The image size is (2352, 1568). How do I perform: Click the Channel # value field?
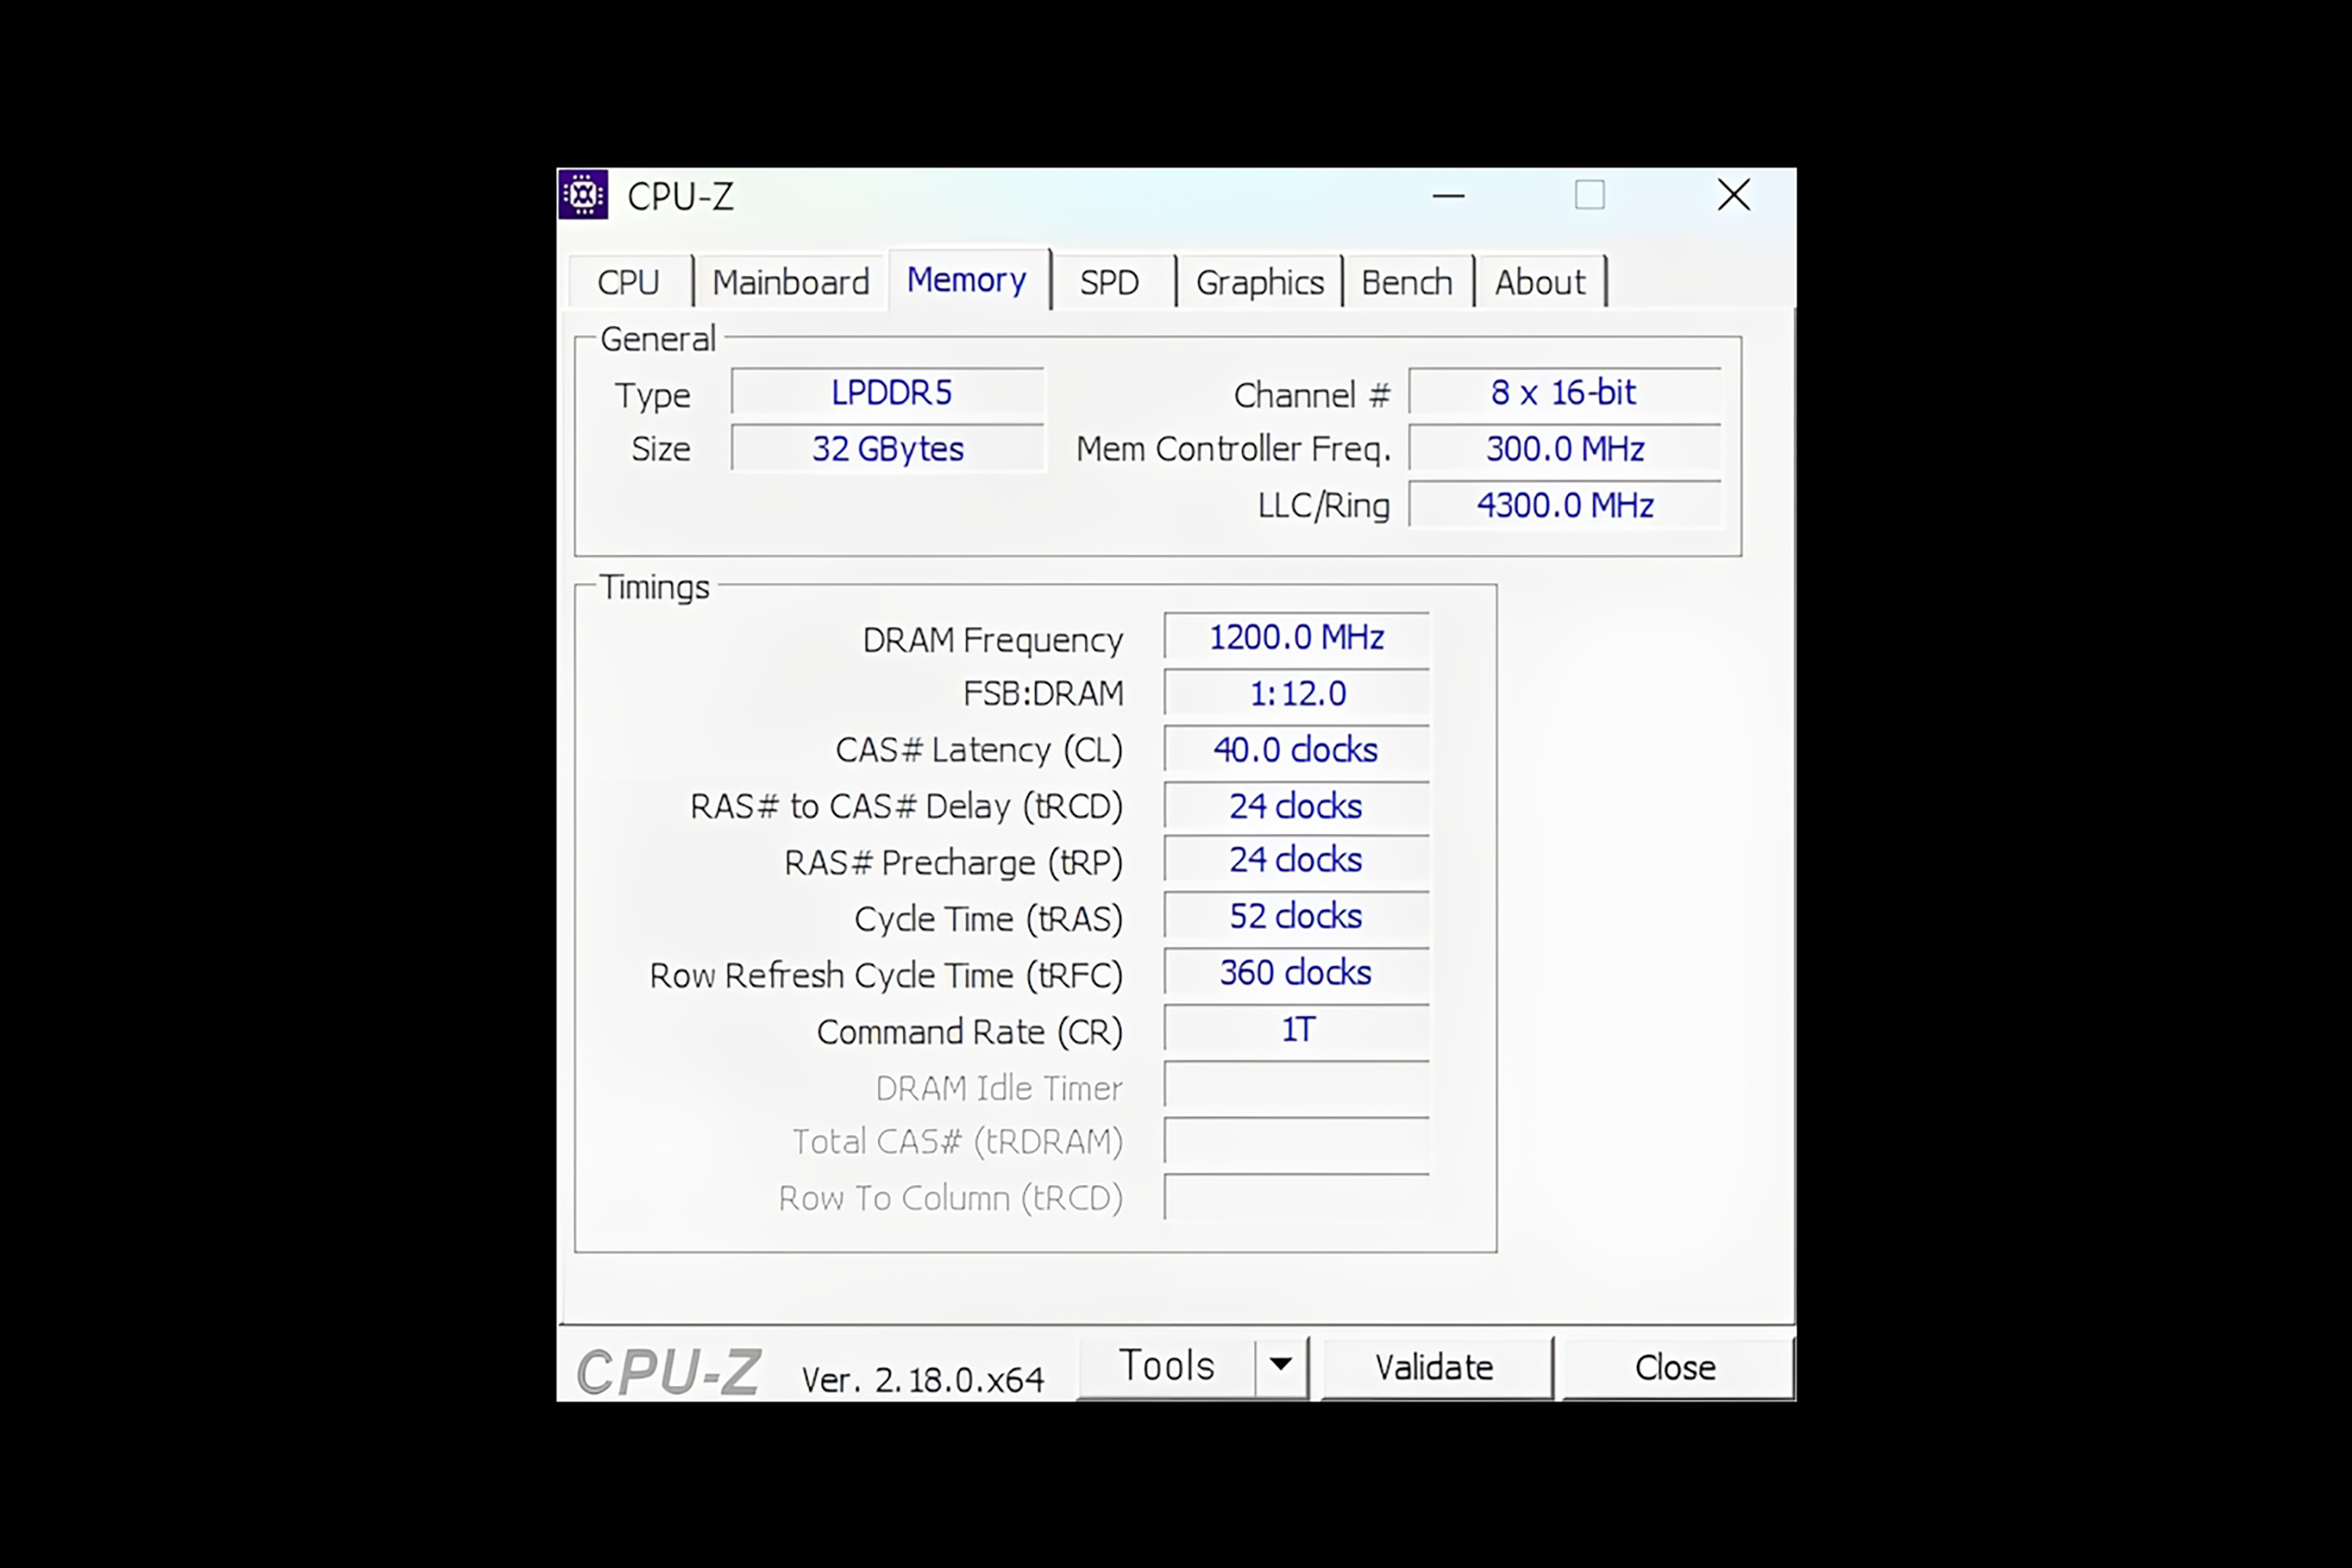pos(1564,392)
